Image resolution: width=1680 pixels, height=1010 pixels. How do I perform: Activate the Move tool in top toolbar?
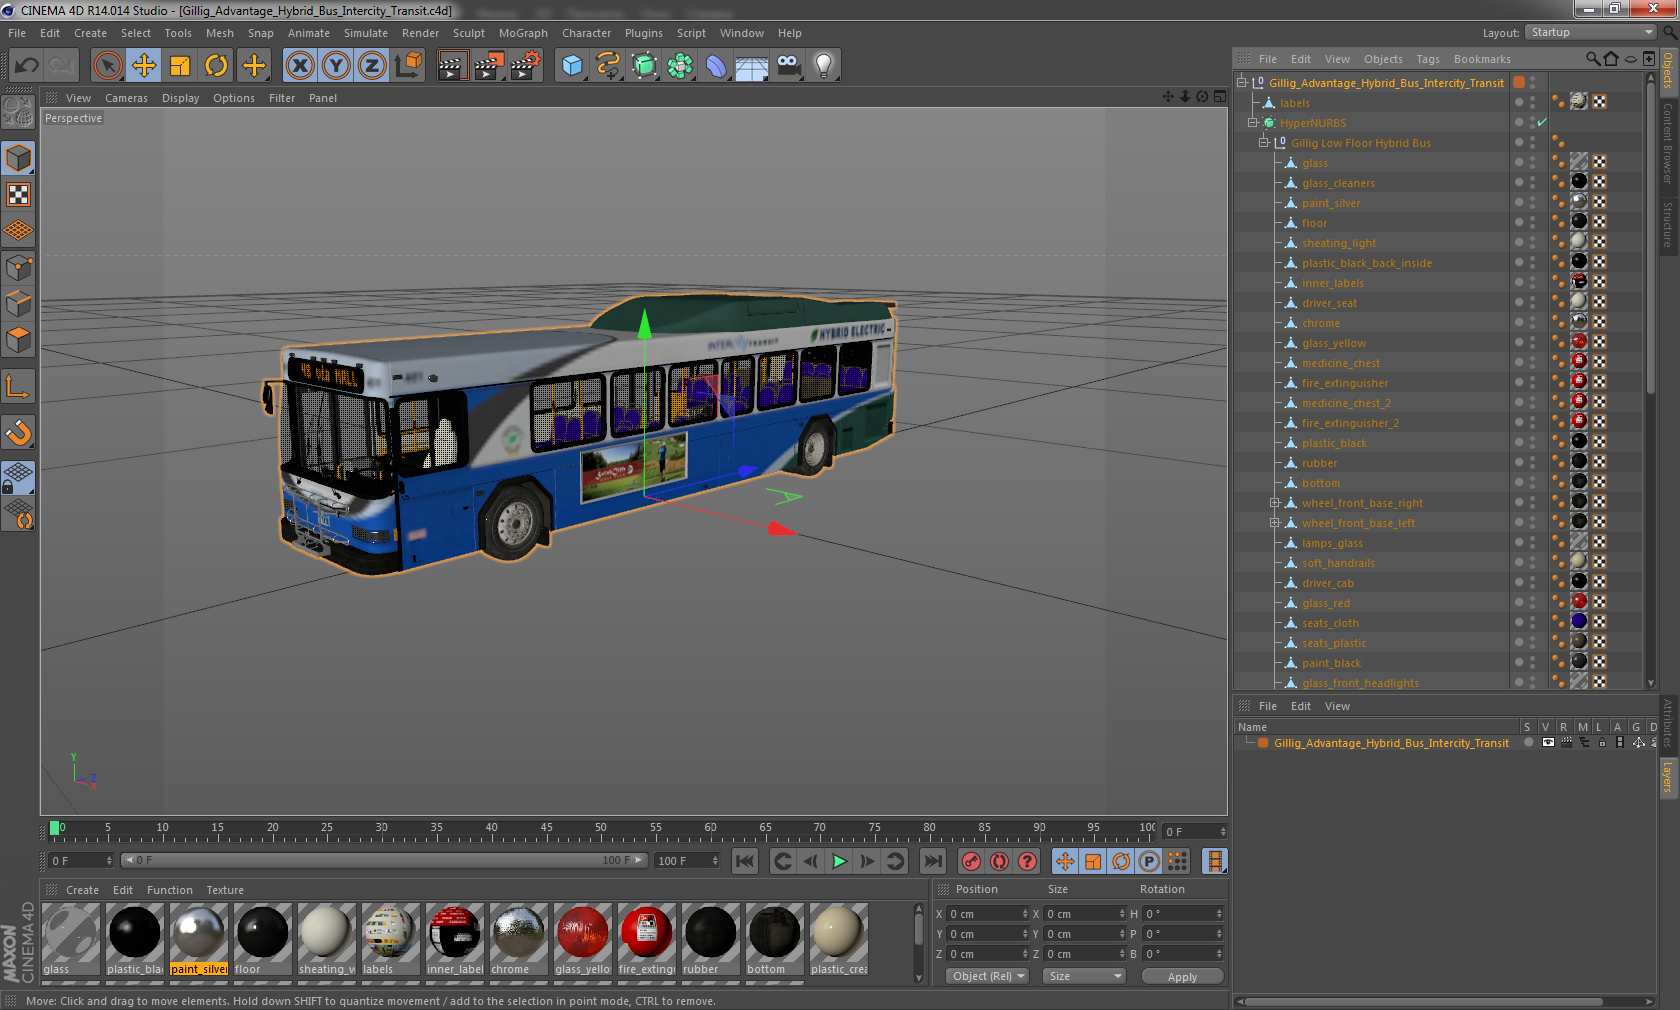pos(144,66)
